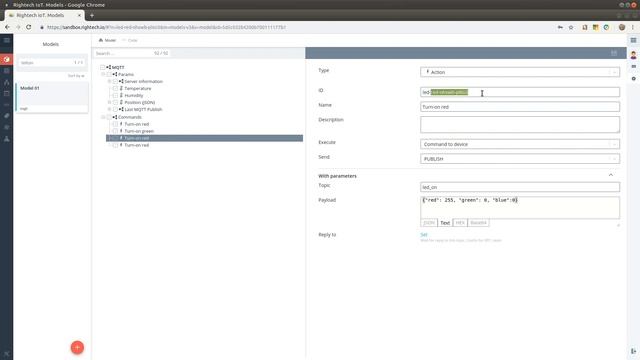
Task: Check the Params node checkbox
Action: click(x=109, y=75)
